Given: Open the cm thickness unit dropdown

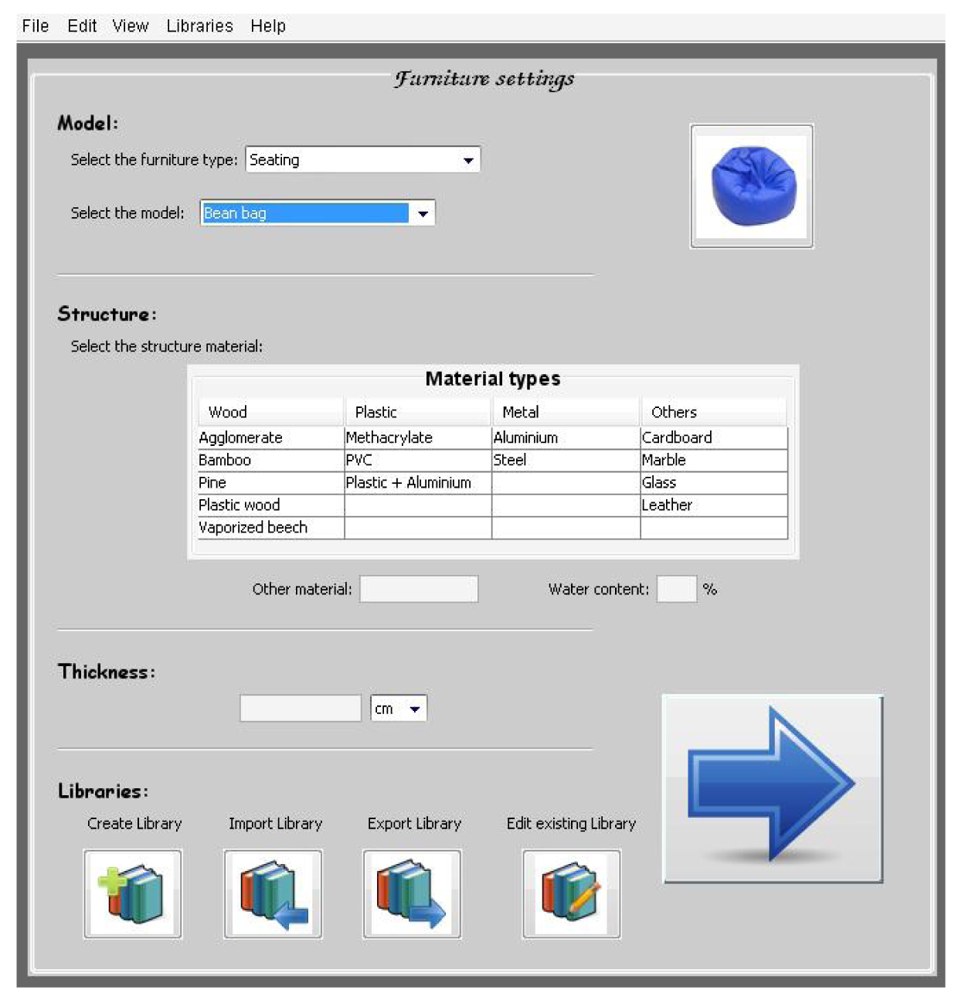Looking at the screenshot, I should point(399,709).
